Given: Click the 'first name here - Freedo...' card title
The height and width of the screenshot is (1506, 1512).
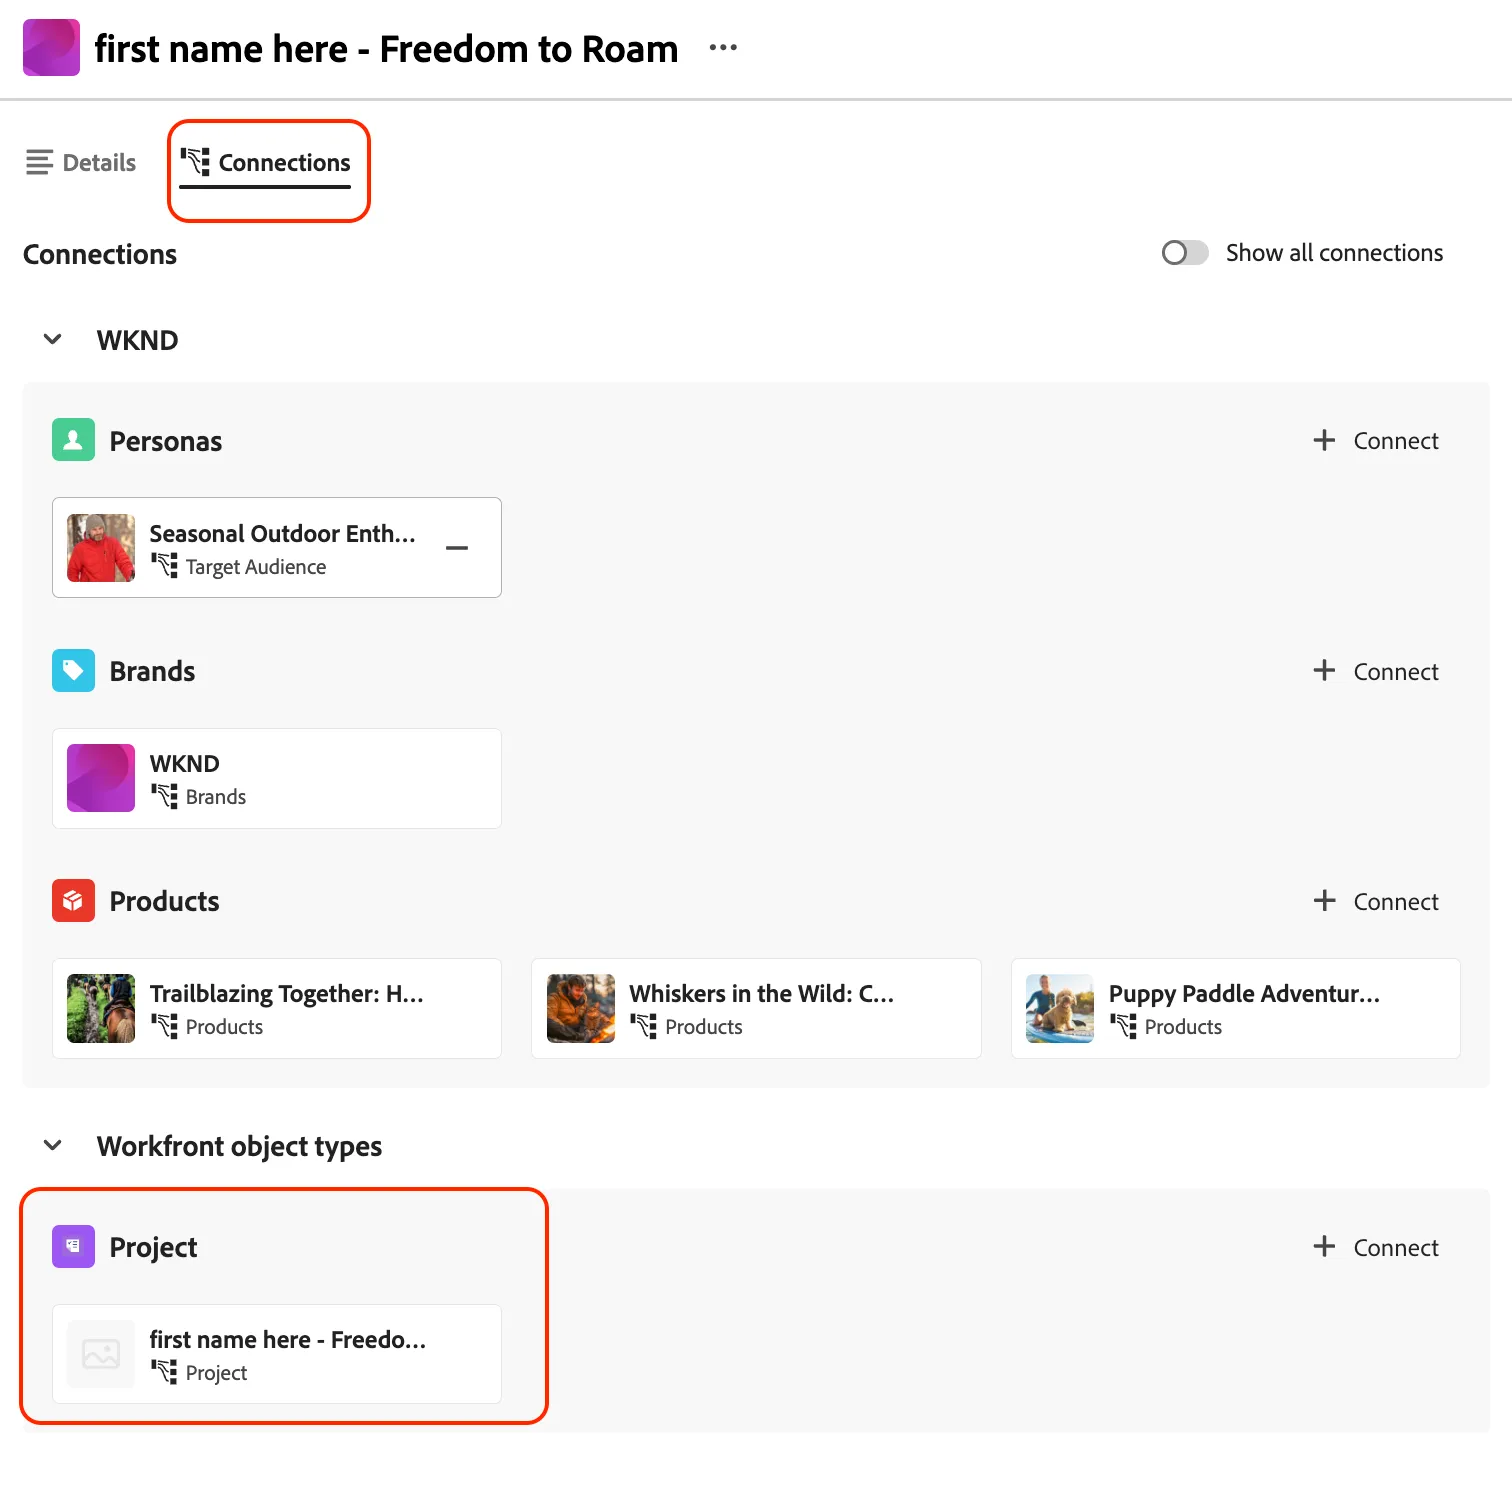Looking at the screenshot, I should (288, 1340).
